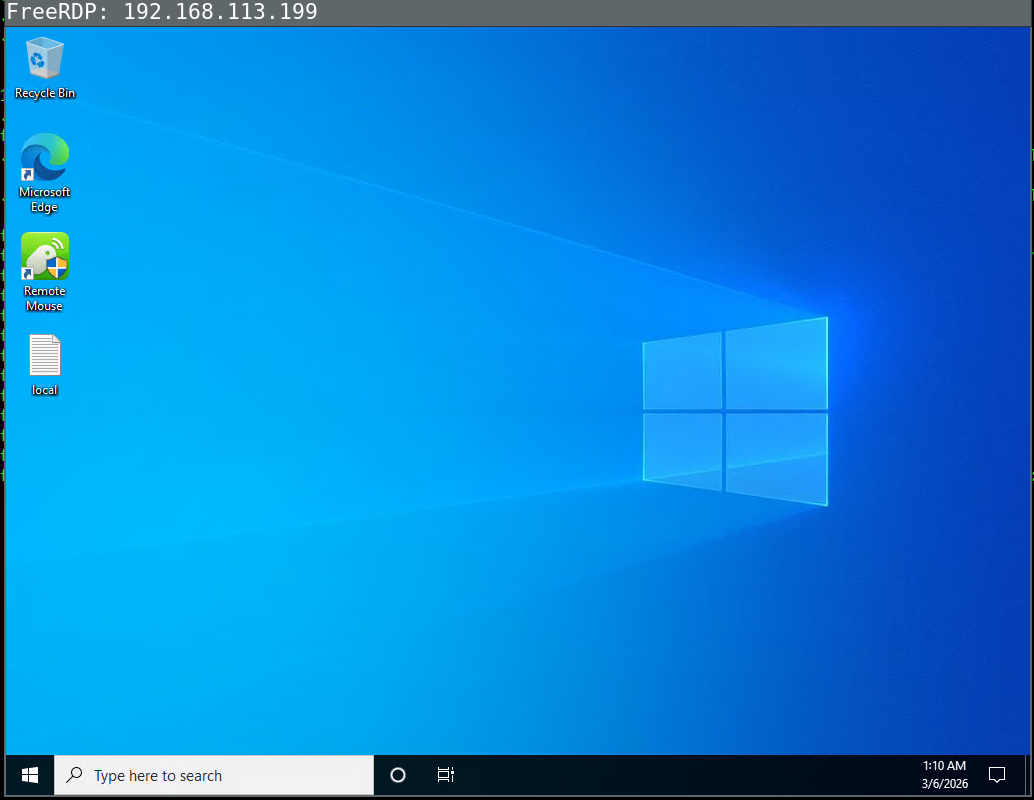
Task: Open Task View from the taskbar
Action: point(446,775)
